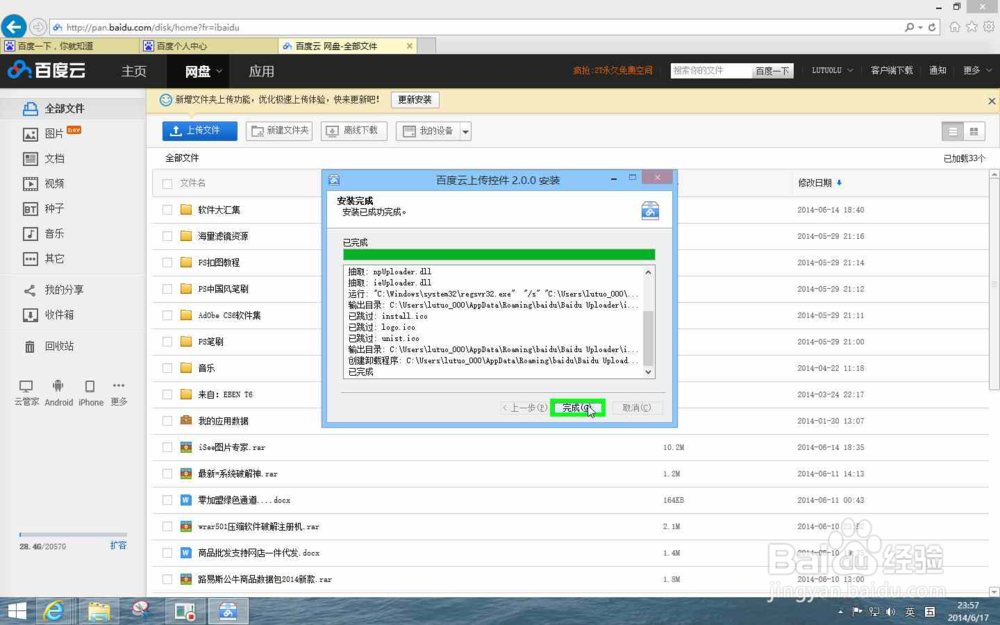The width and height of the screenshot is (1000, 625).
Task: Switch to 百度个人中心 browser tab
Action: [209, 46]
